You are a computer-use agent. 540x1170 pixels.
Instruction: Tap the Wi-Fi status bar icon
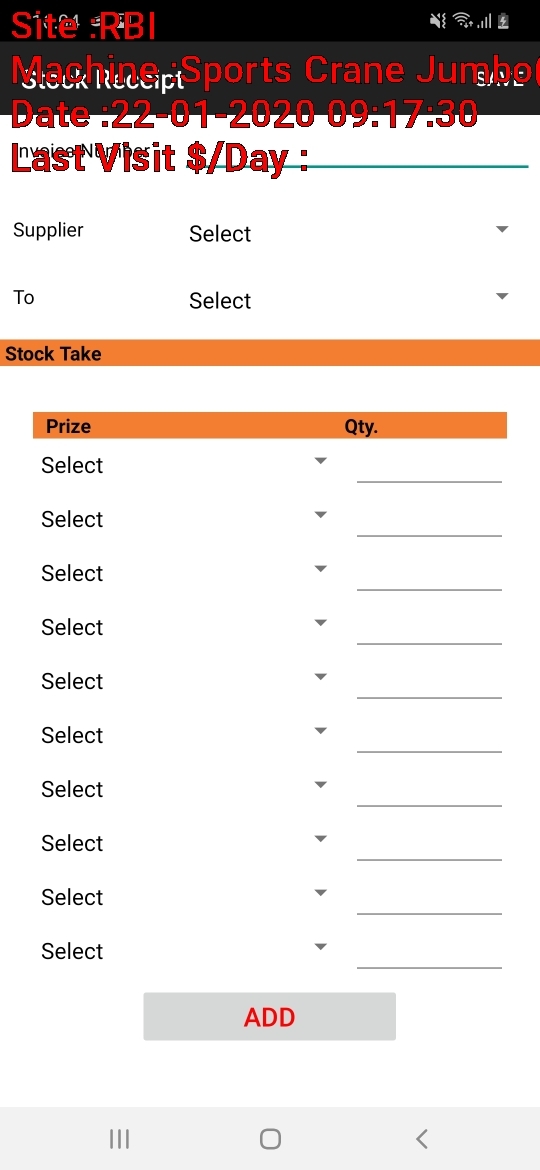[x=463, y=21]
